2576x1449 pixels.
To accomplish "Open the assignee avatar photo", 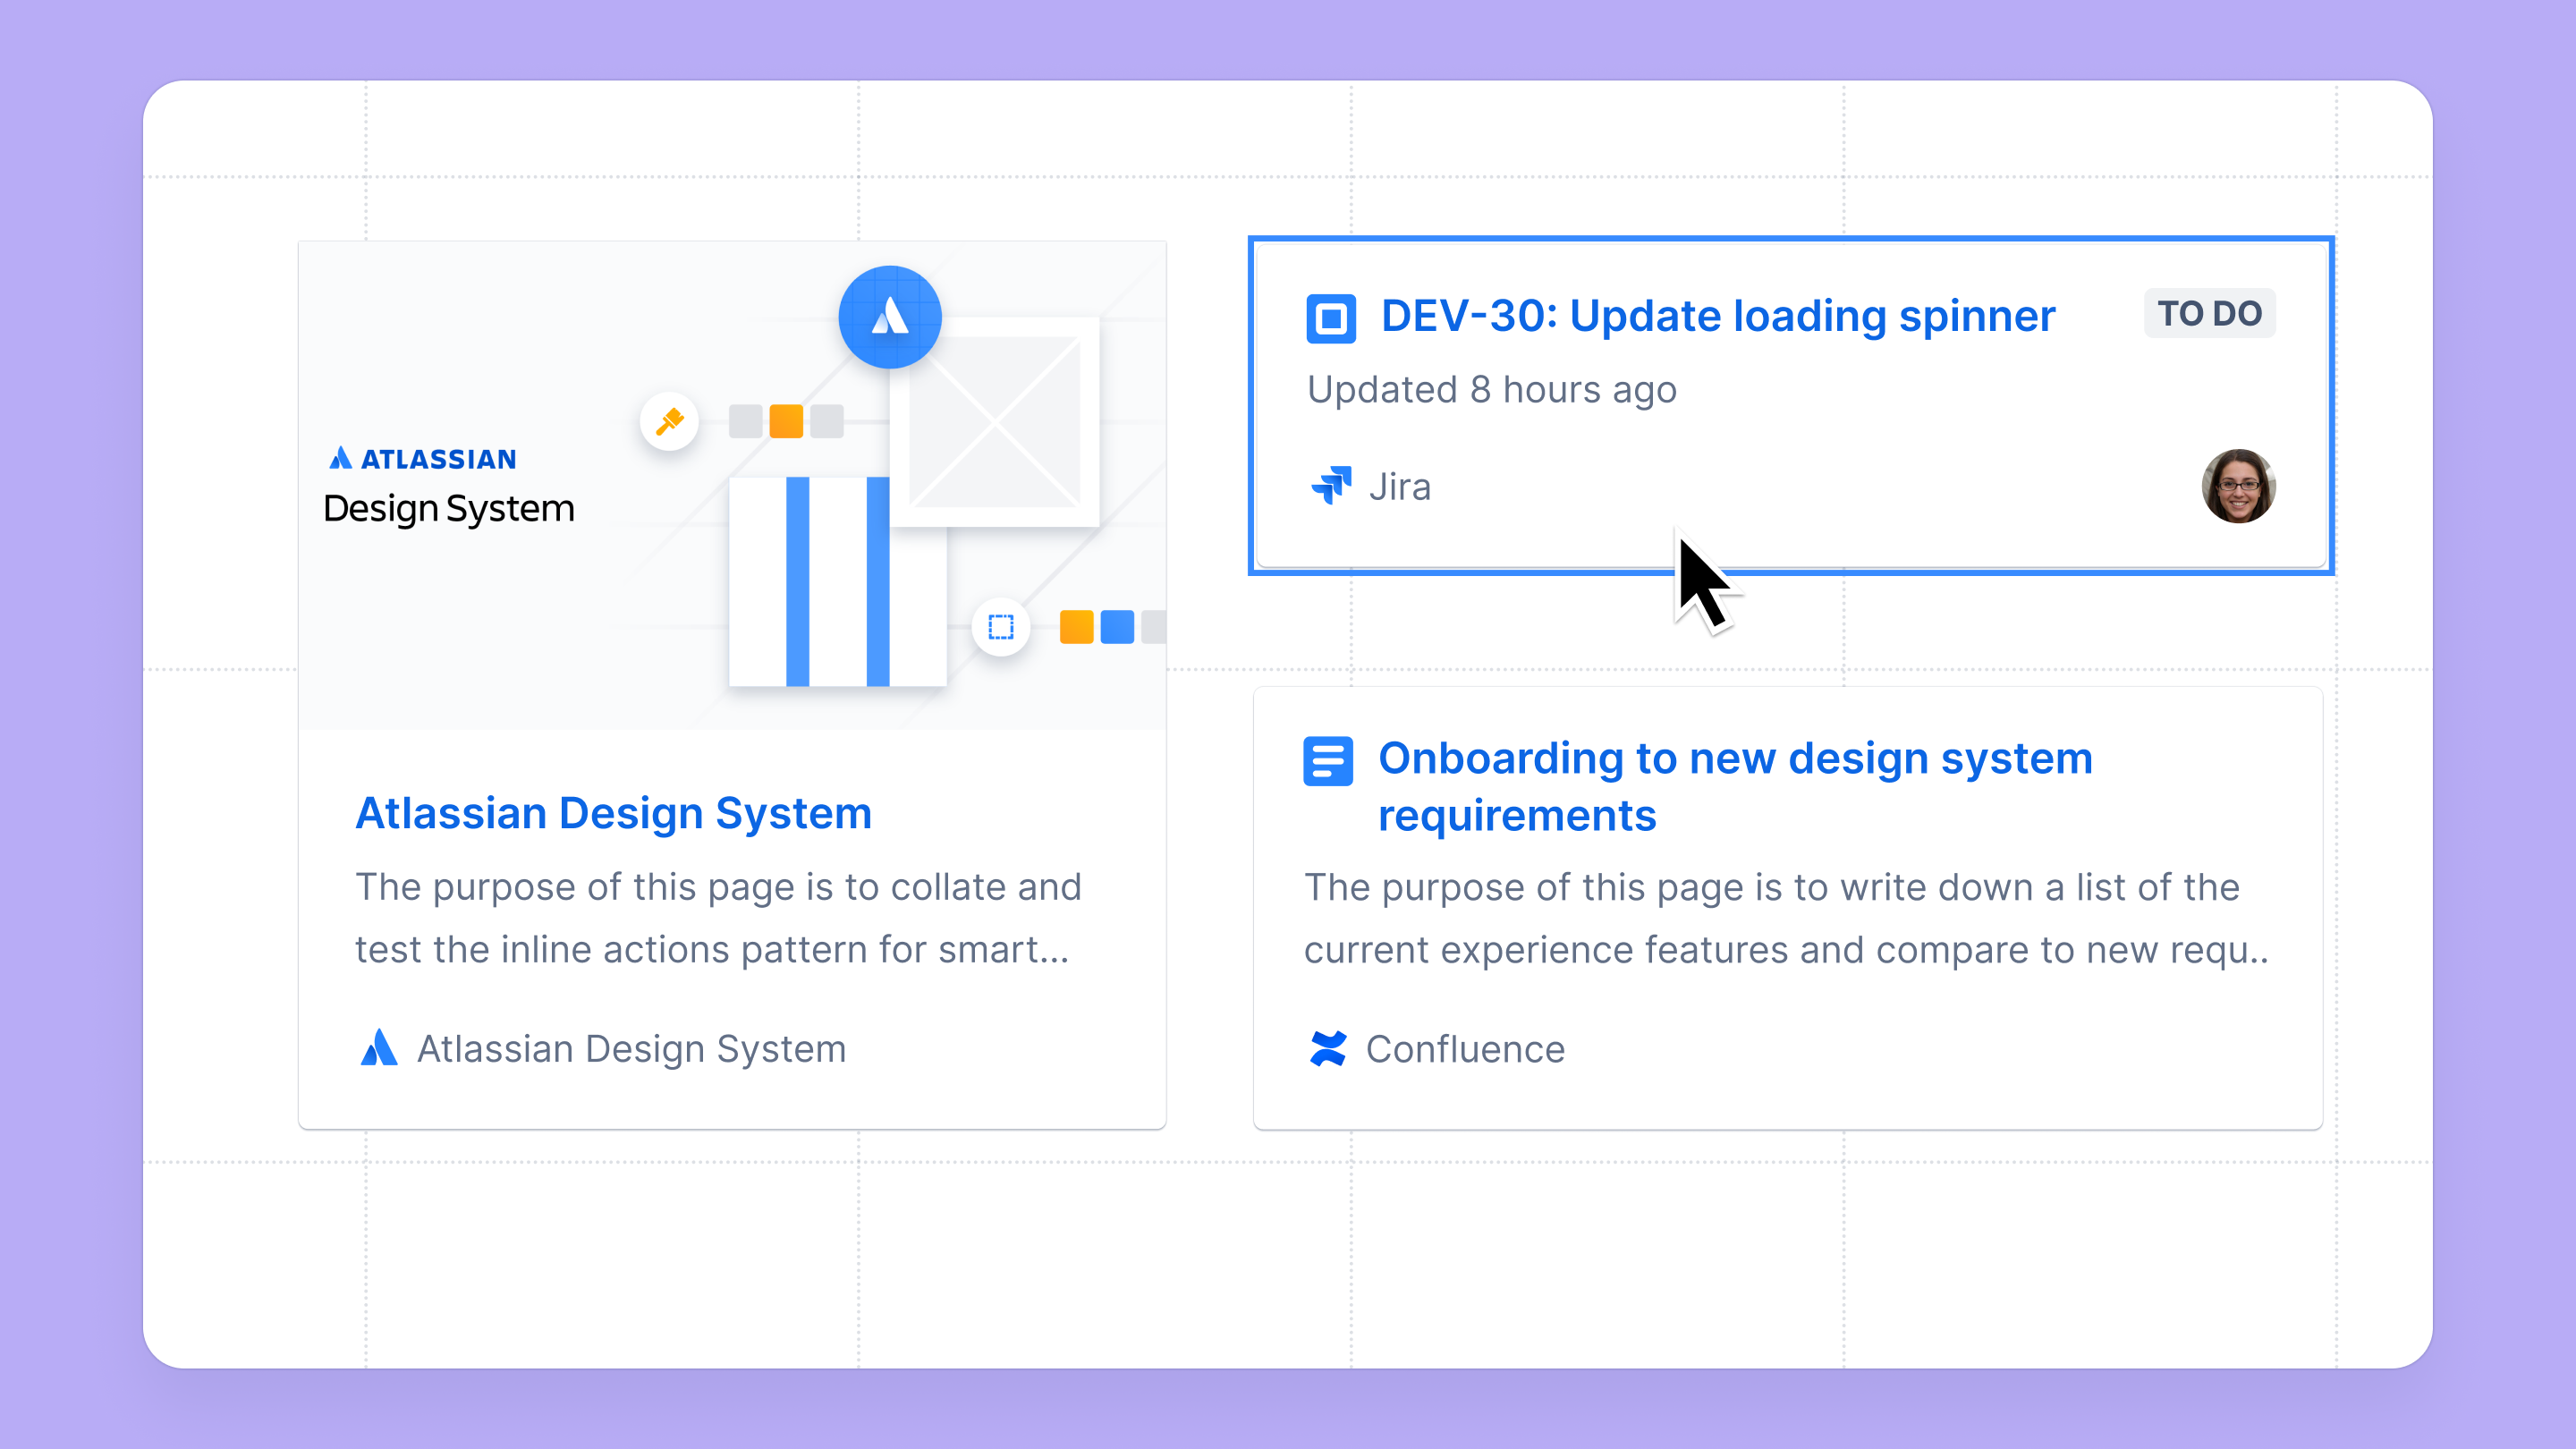I will (x=2238, y=486).
